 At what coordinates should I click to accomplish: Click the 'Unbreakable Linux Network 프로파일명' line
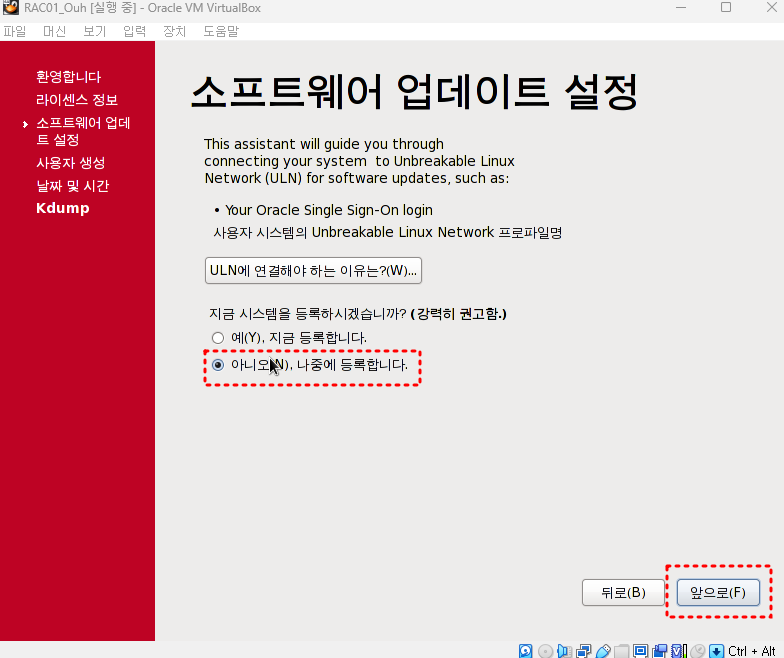click(x=388, y=232)
